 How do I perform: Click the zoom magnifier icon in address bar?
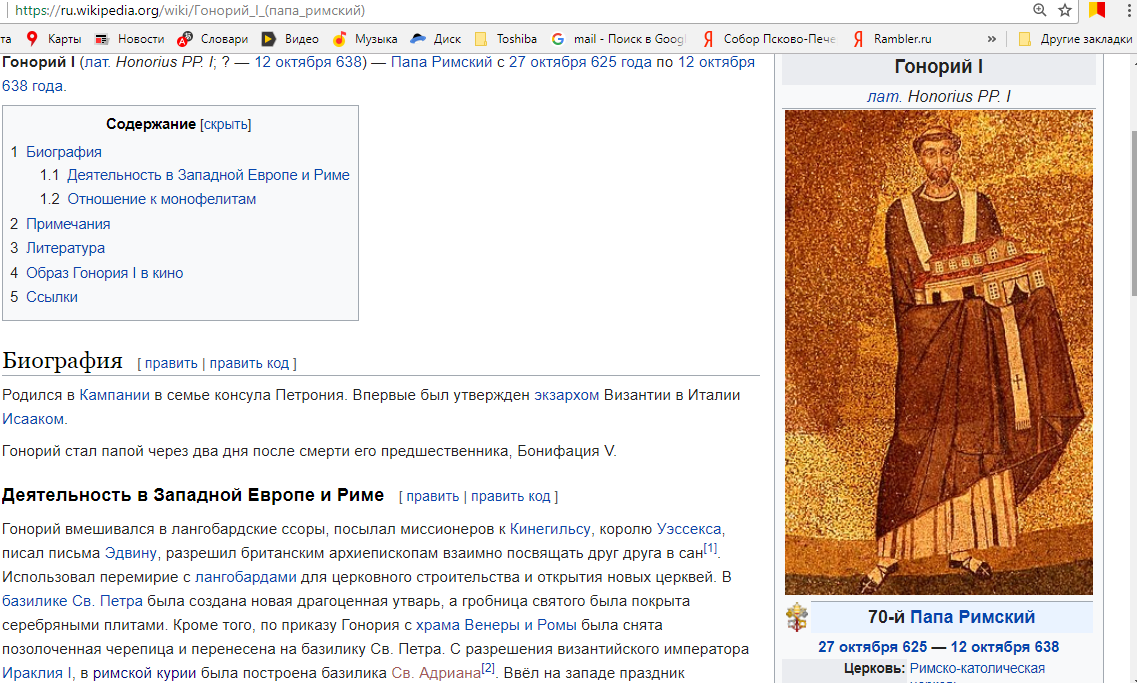coord(1039,10)
